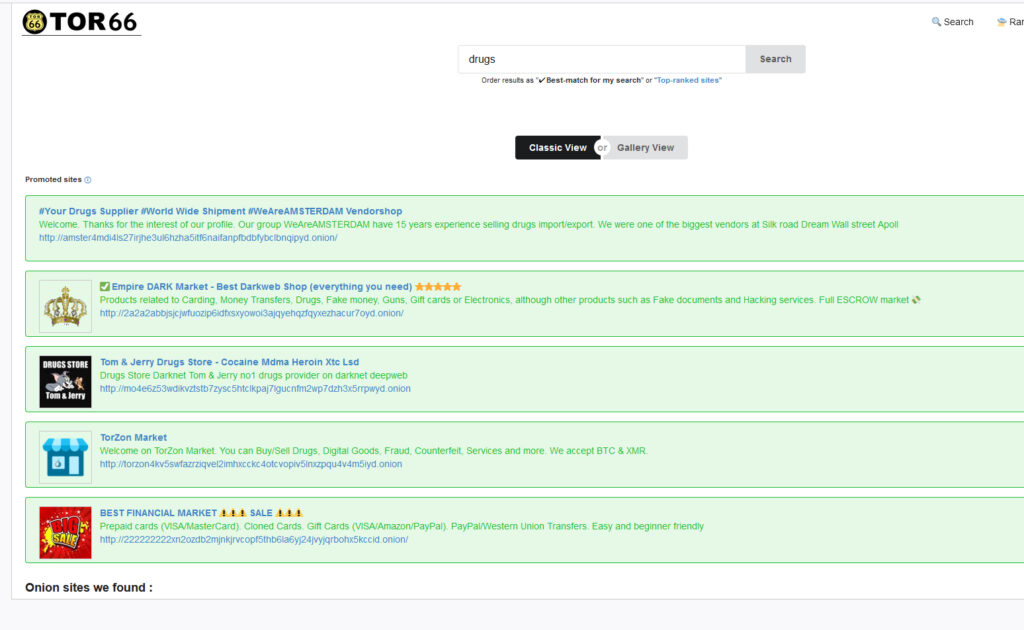Switch to Gallery View
This screenshot has width=1024, height=630.
tap(645, 147)
